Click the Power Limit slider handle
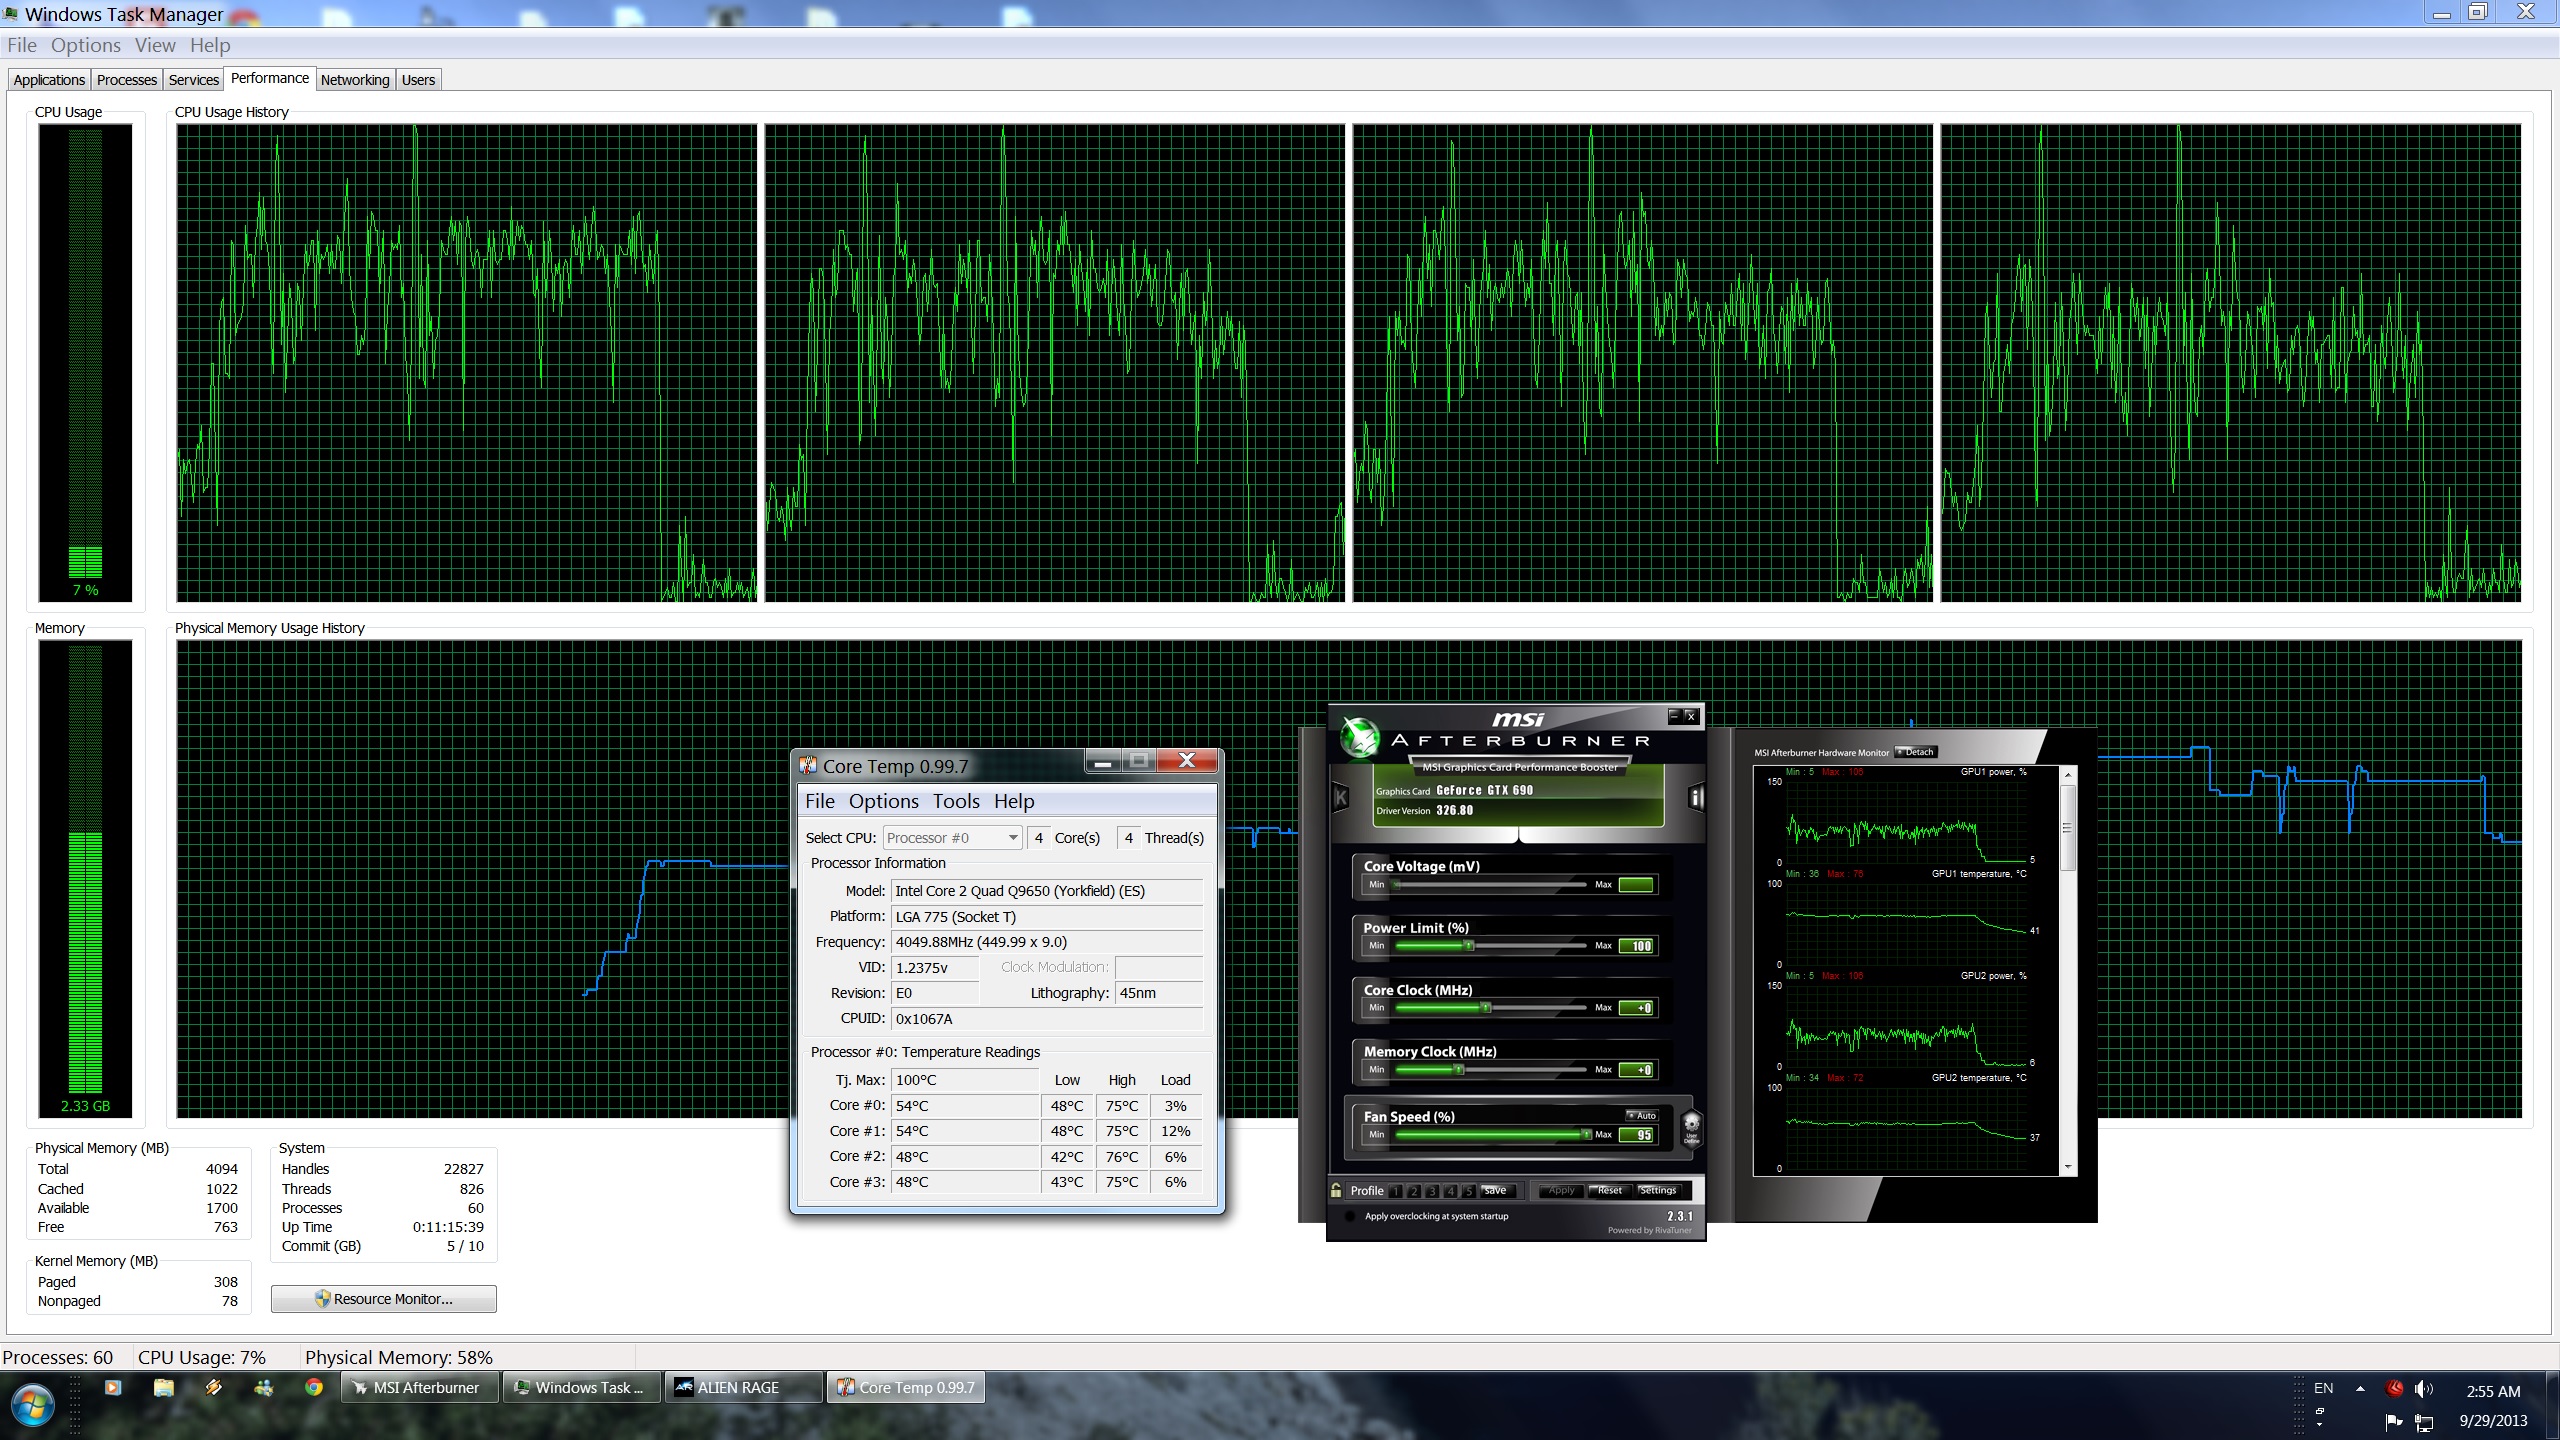This screenshot has width=2560, height=1440. coord(1469,946)
